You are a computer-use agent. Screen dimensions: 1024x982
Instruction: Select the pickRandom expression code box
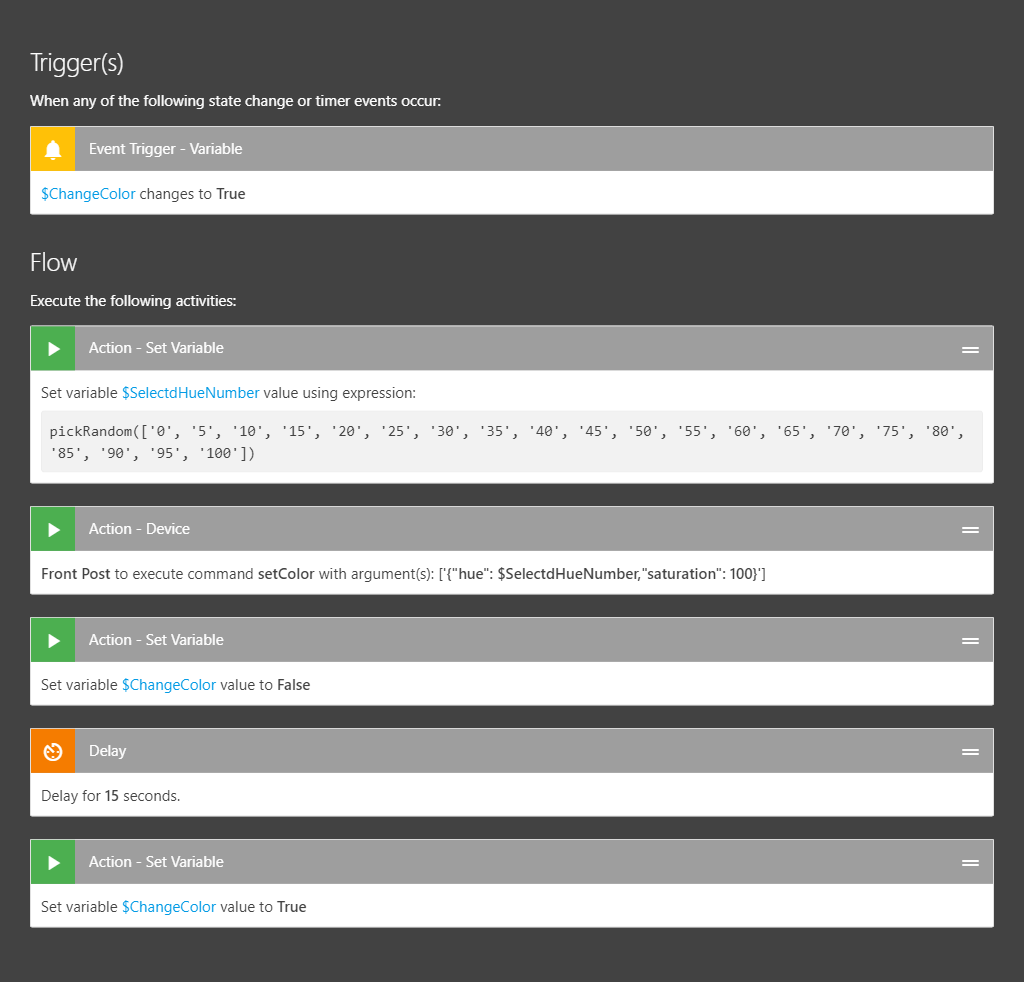pos(512,441)
